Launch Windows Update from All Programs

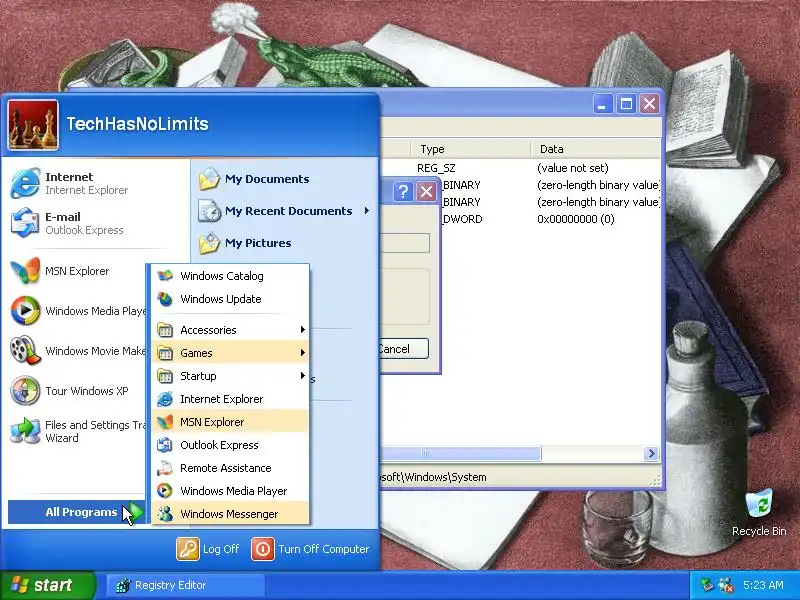pyautogui.click(x=231, y=299)
